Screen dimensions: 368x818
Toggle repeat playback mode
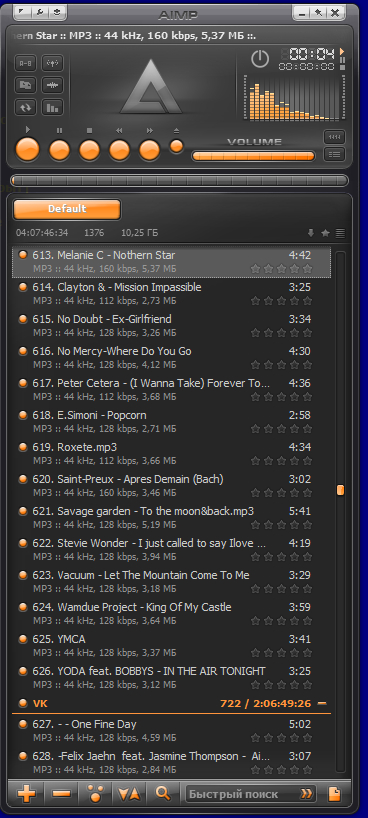click(x=25, y=107)
